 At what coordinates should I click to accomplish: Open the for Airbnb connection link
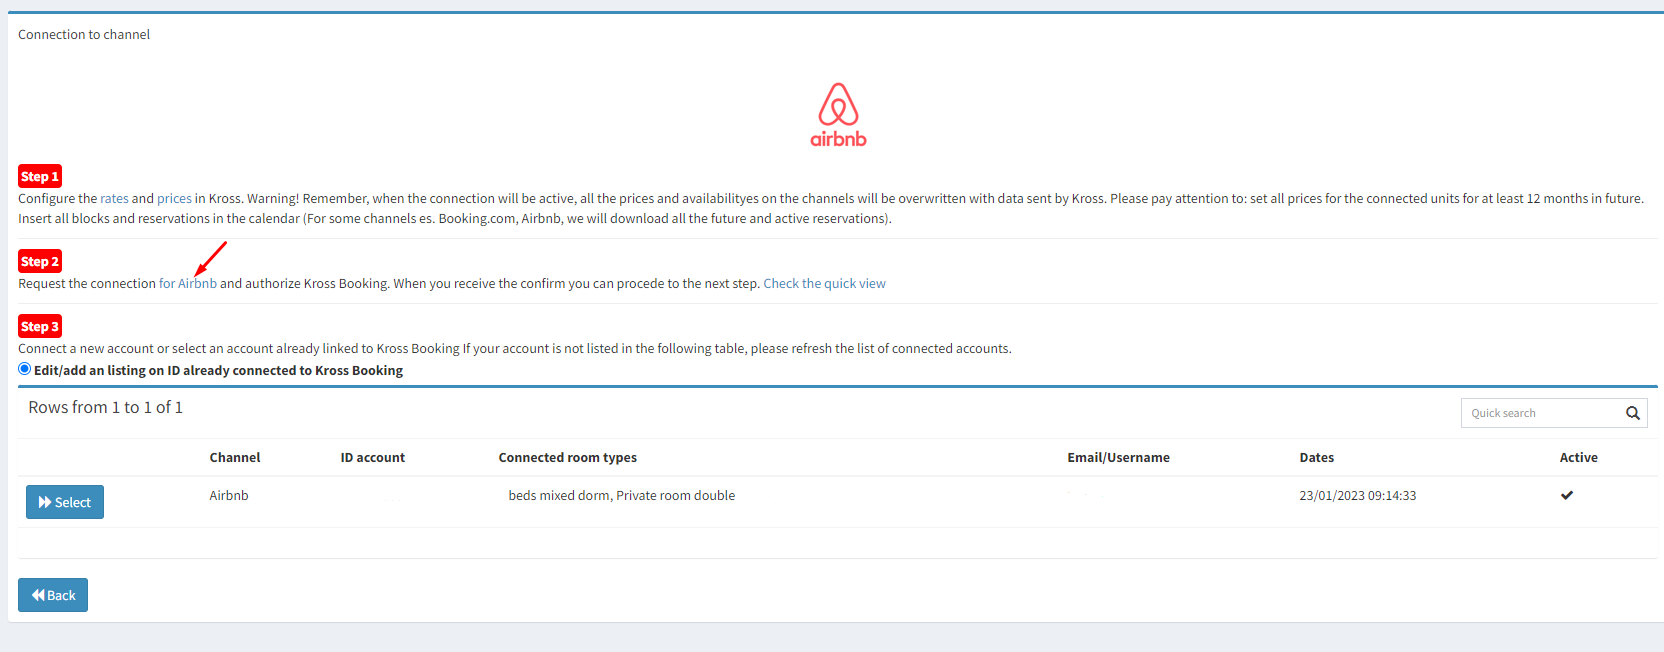[x=188, y=283]
